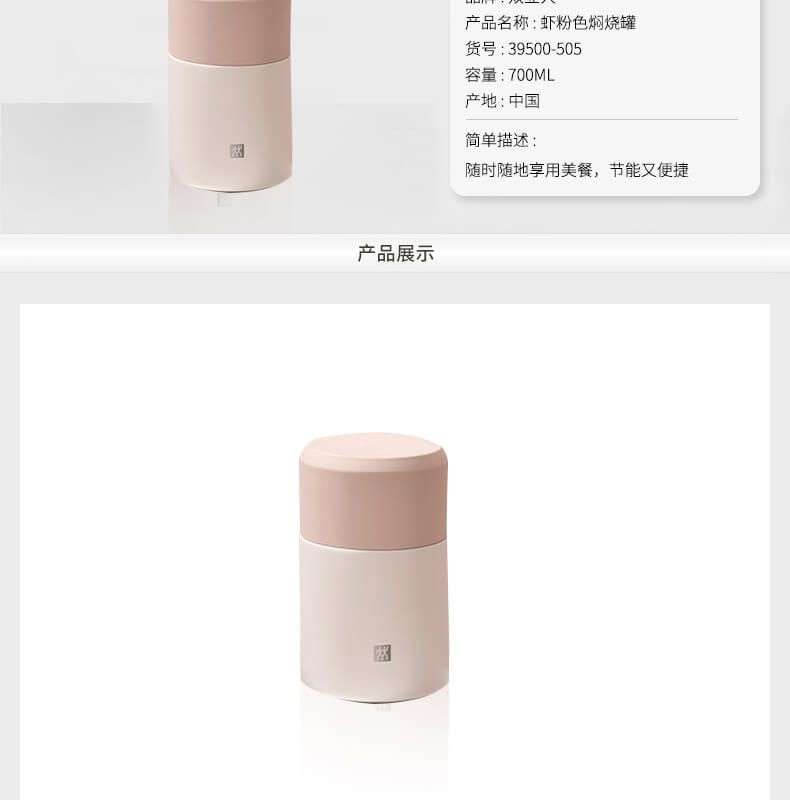Click the dark pink lid of the upper jar
The height and width of the screenshot is (800, 790).
[x=230, y=31]
